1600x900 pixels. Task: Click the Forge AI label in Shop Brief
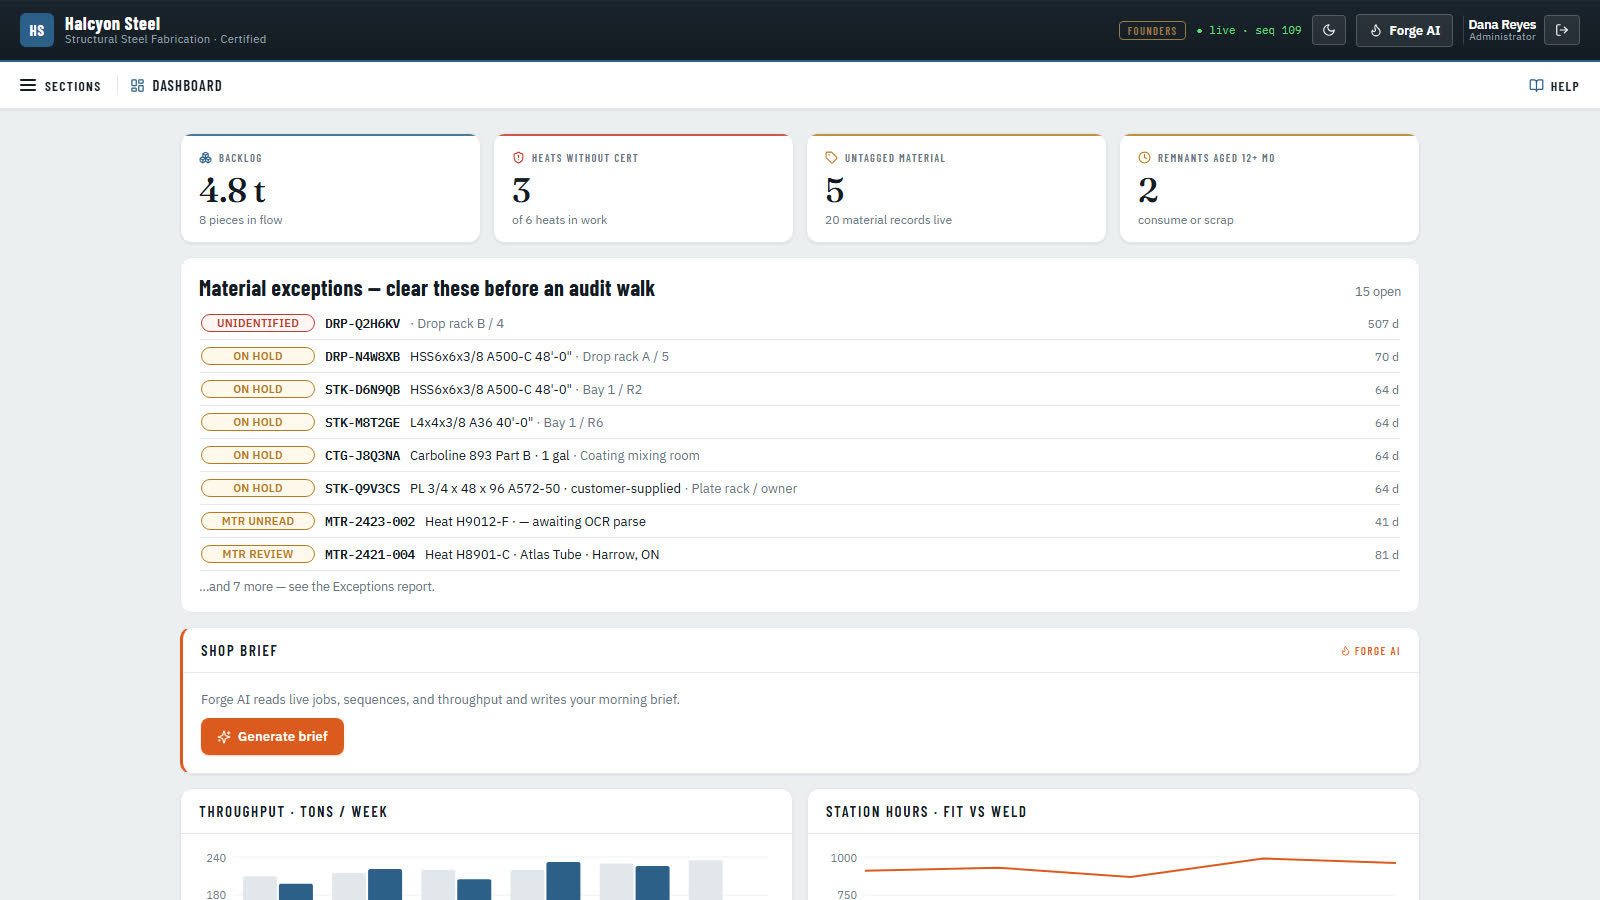click(1370, 651)
